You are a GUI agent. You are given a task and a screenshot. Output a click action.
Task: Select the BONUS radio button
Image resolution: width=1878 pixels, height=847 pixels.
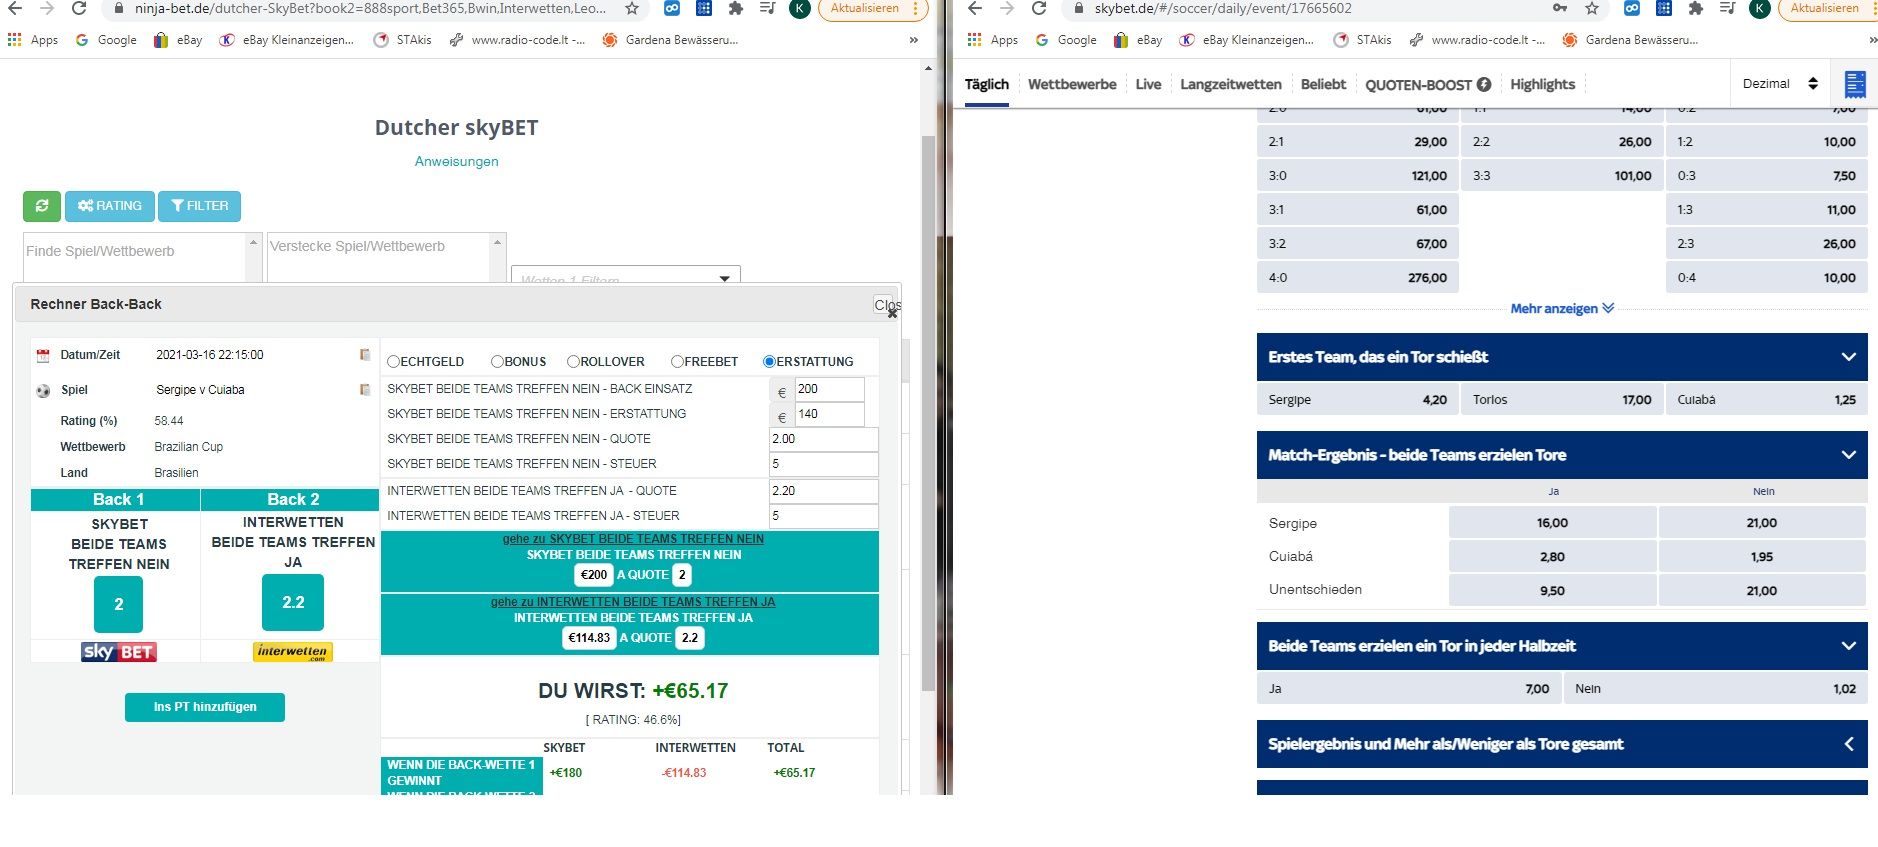pos(497,362)
